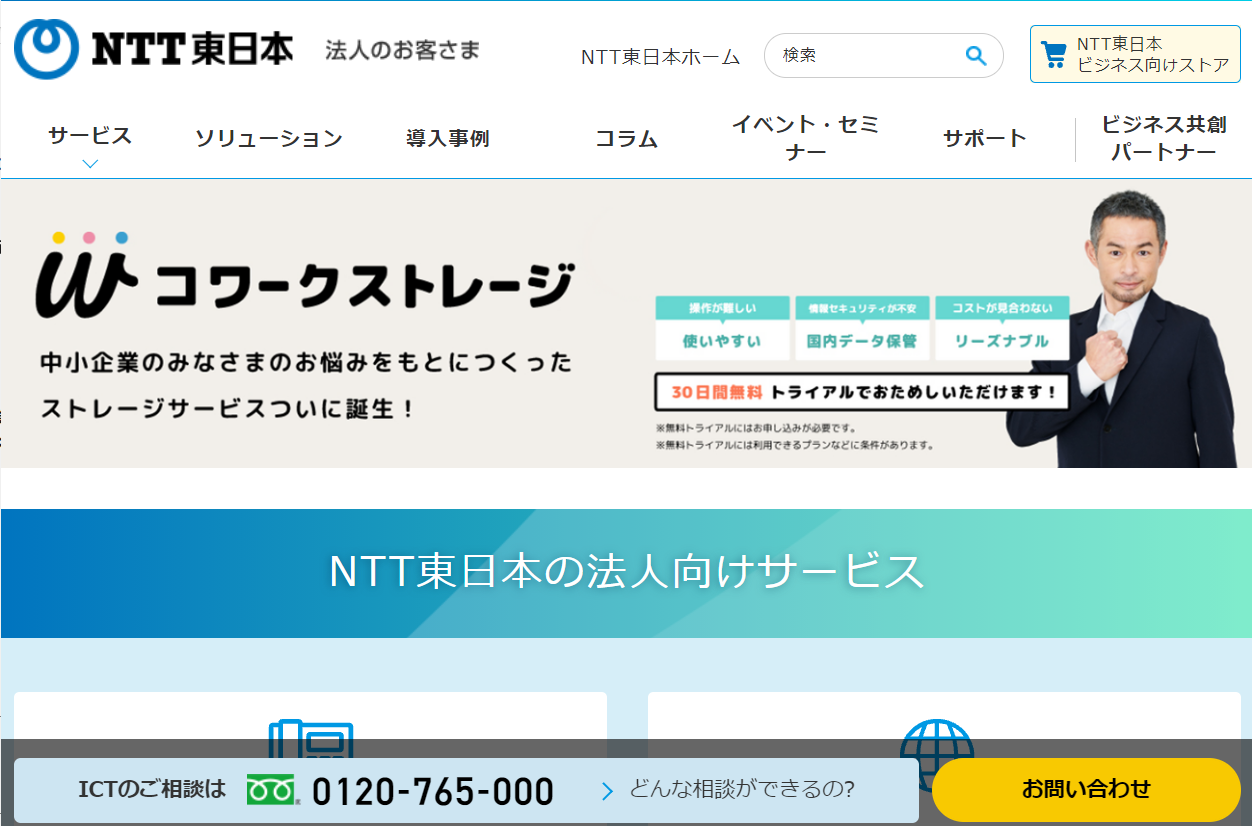
Task: Click the NTT East logo icon
Action: point(46,49)
